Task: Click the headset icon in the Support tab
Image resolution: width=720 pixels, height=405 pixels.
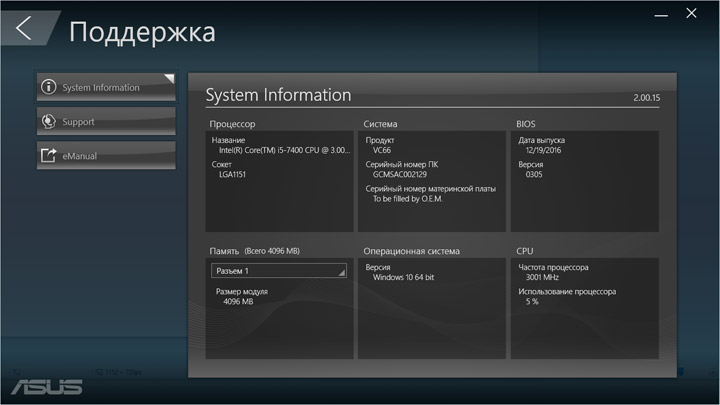Action: 49,122
